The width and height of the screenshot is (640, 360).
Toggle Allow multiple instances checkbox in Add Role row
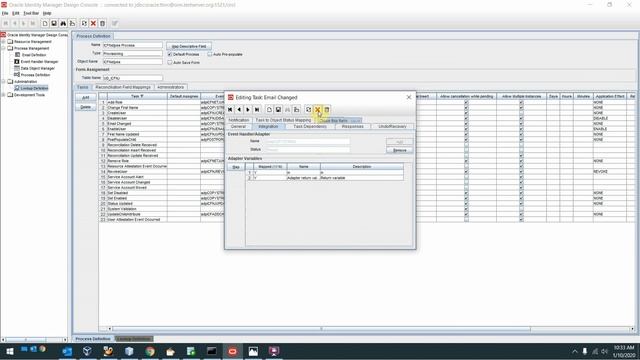[x=521, y=102]
